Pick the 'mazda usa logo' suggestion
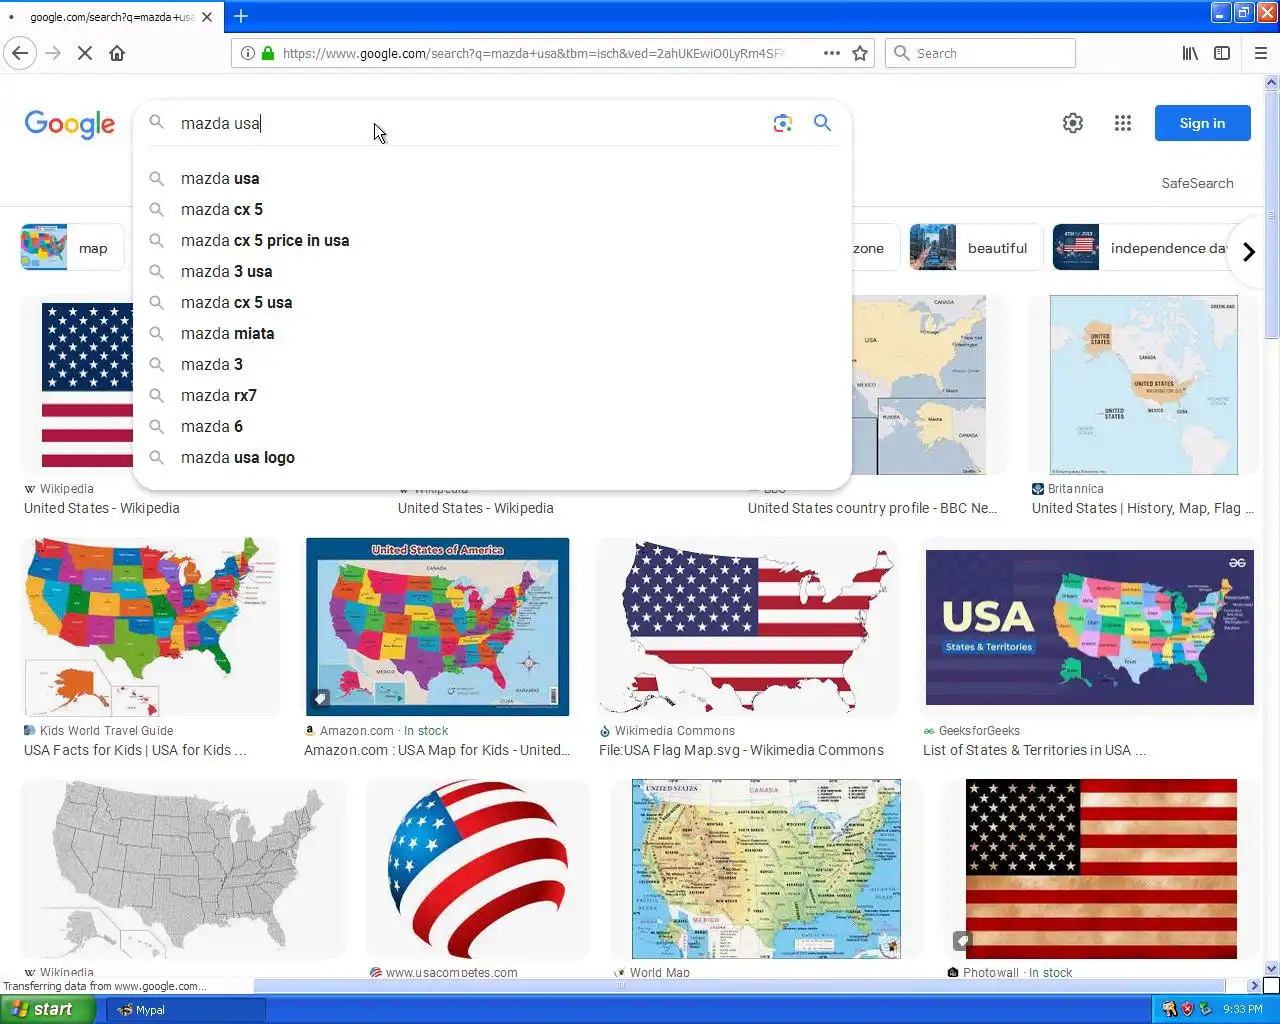Viewport: 1280px width, 1024px height. 492,457
